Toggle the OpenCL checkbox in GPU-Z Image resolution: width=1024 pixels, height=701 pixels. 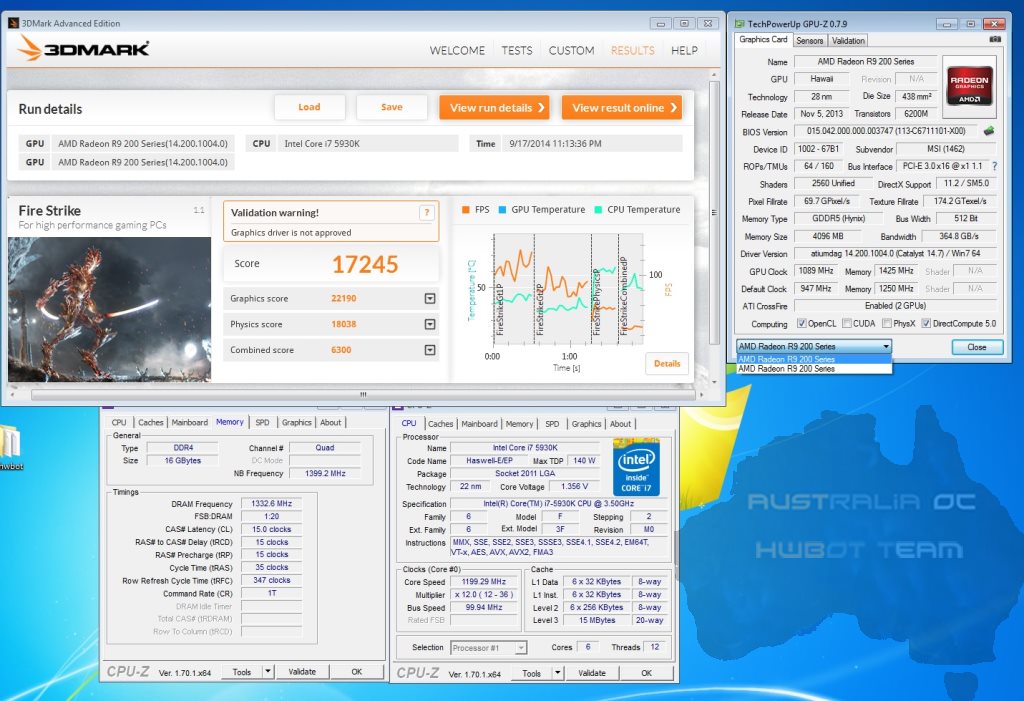pos(801,323)
